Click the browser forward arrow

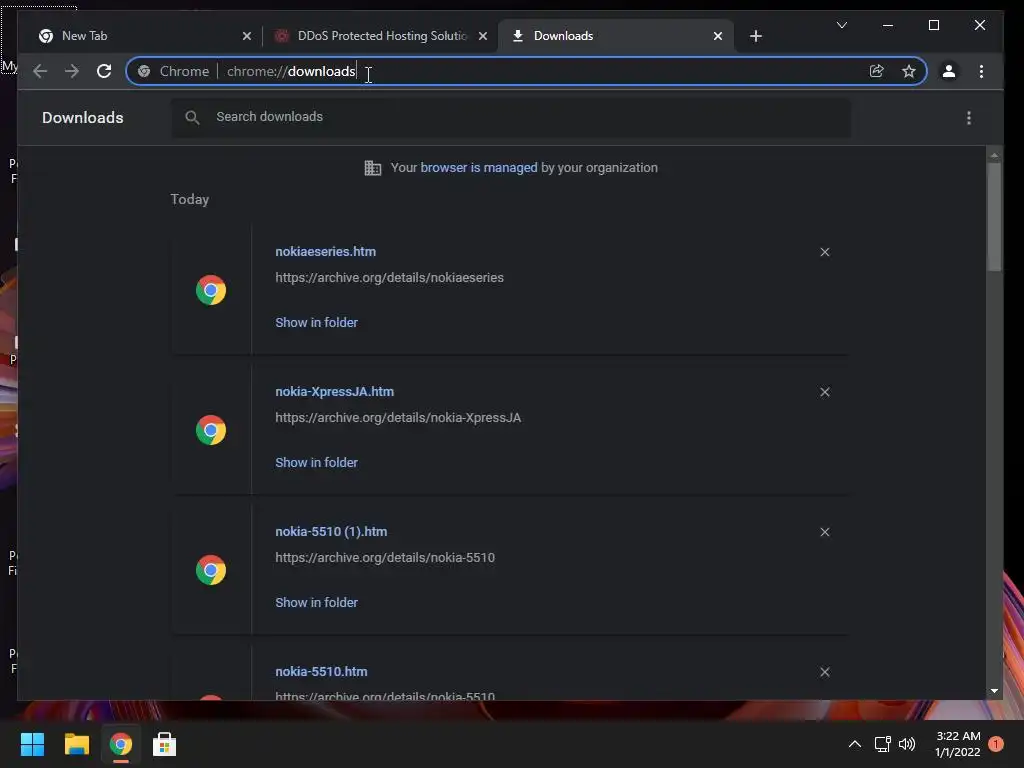pyautogui.click(x=72, y=71)
